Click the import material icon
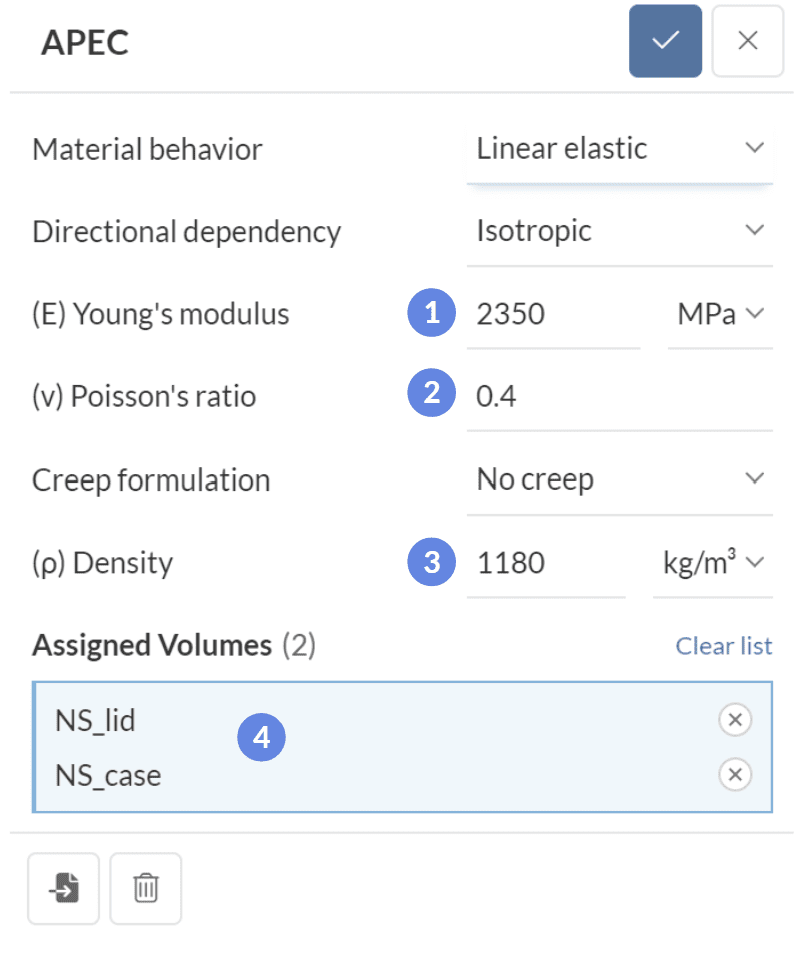This screenshot has height=960, width=808. pos(63,888)
